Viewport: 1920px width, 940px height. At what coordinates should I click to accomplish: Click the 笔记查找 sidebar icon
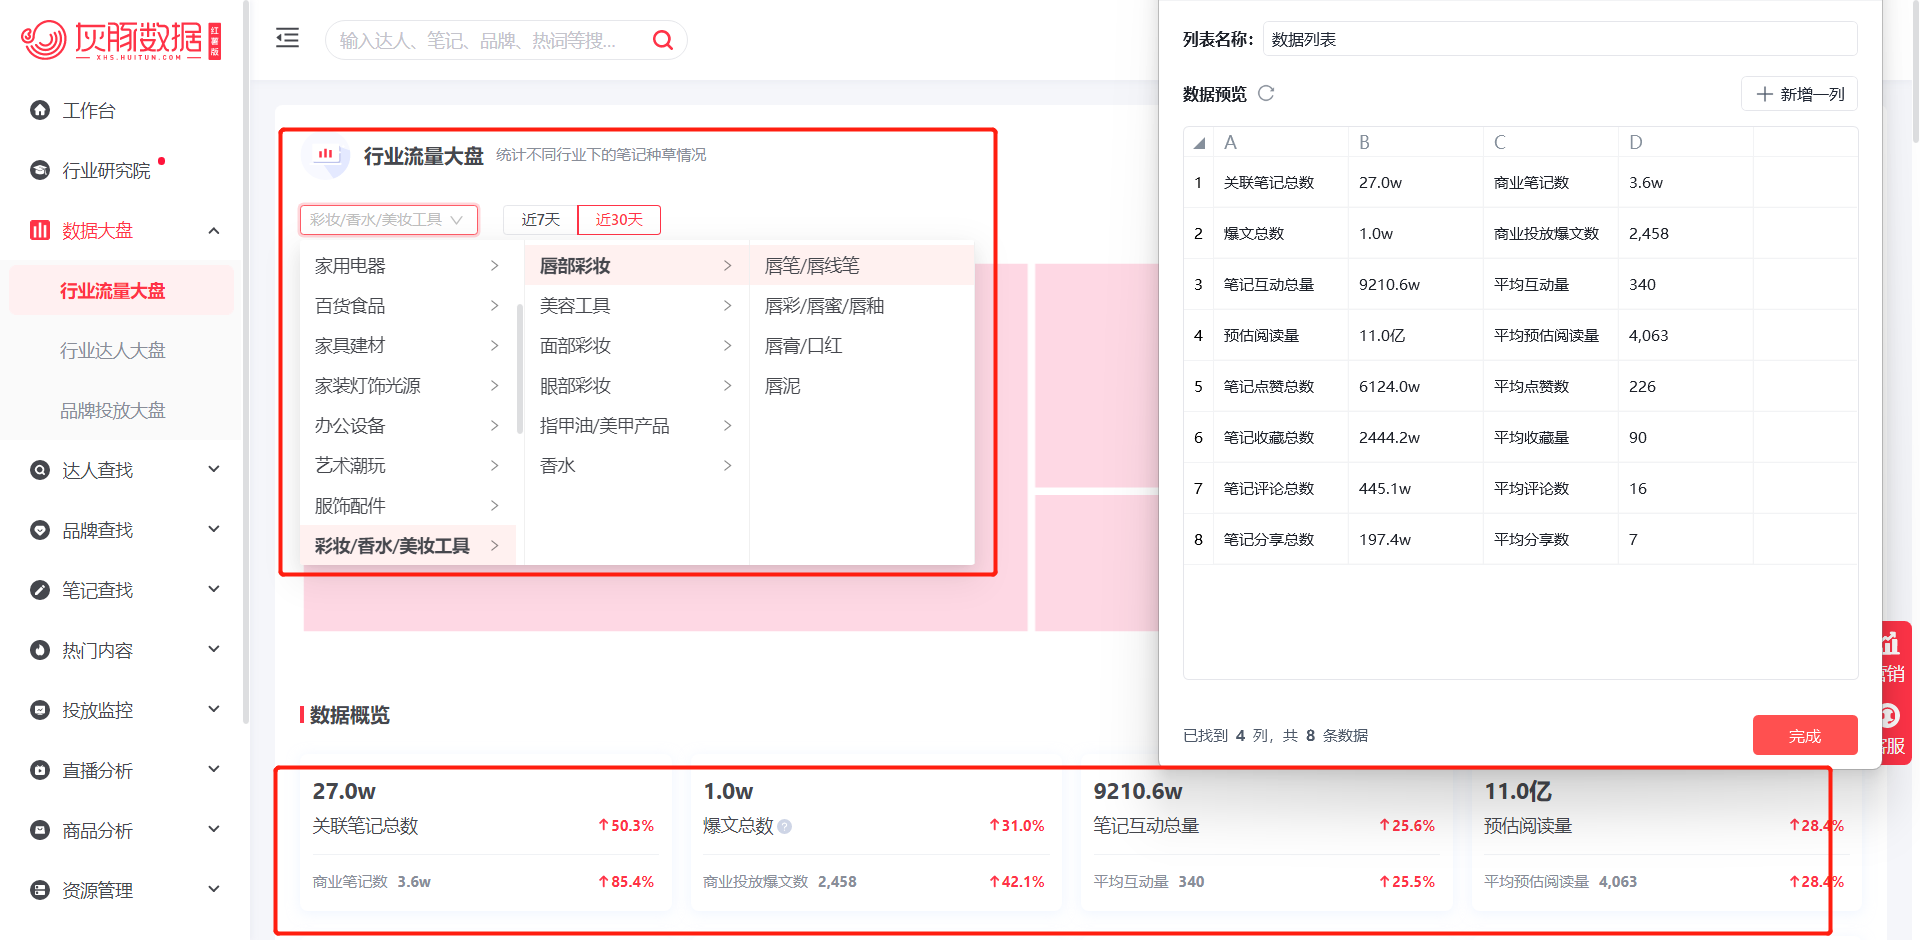pyautogui.click(x=40, y=590)
